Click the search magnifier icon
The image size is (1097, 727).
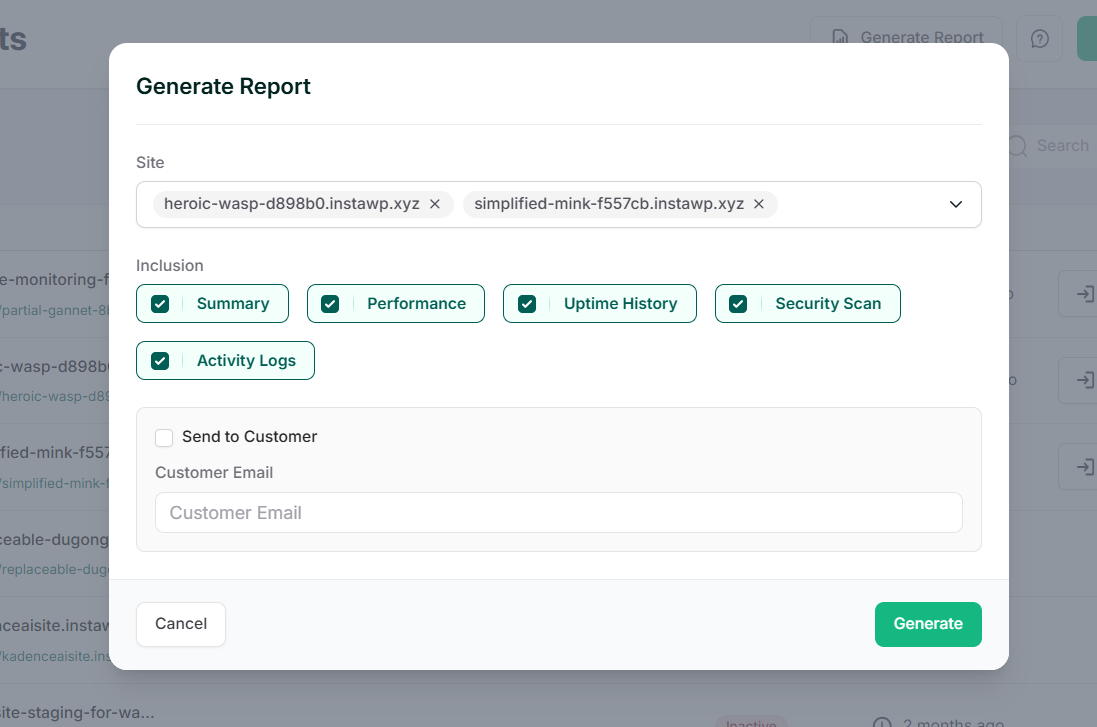point(1017,146)
